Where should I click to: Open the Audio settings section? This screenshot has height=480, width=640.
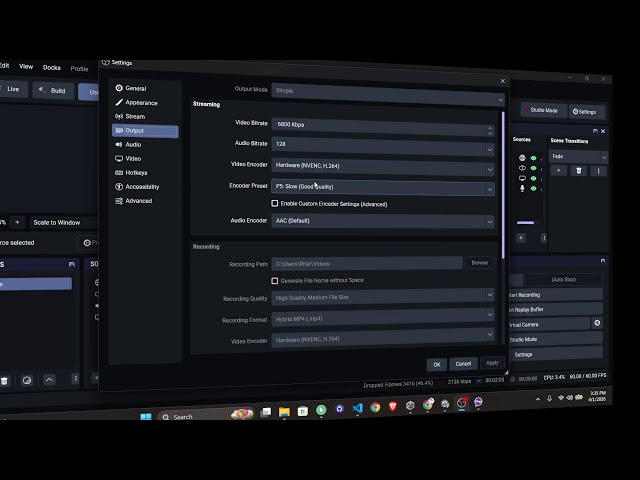[128, 144]
